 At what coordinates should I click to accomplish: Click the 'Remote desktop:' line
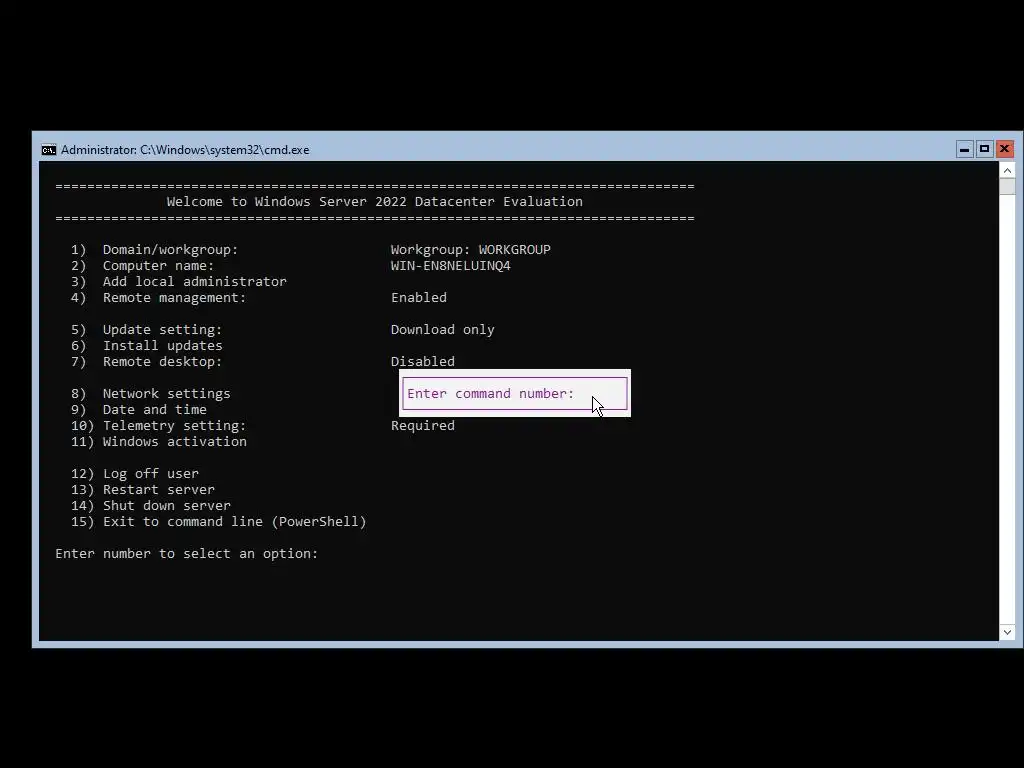pyautogui.click(x=162, y=362)
